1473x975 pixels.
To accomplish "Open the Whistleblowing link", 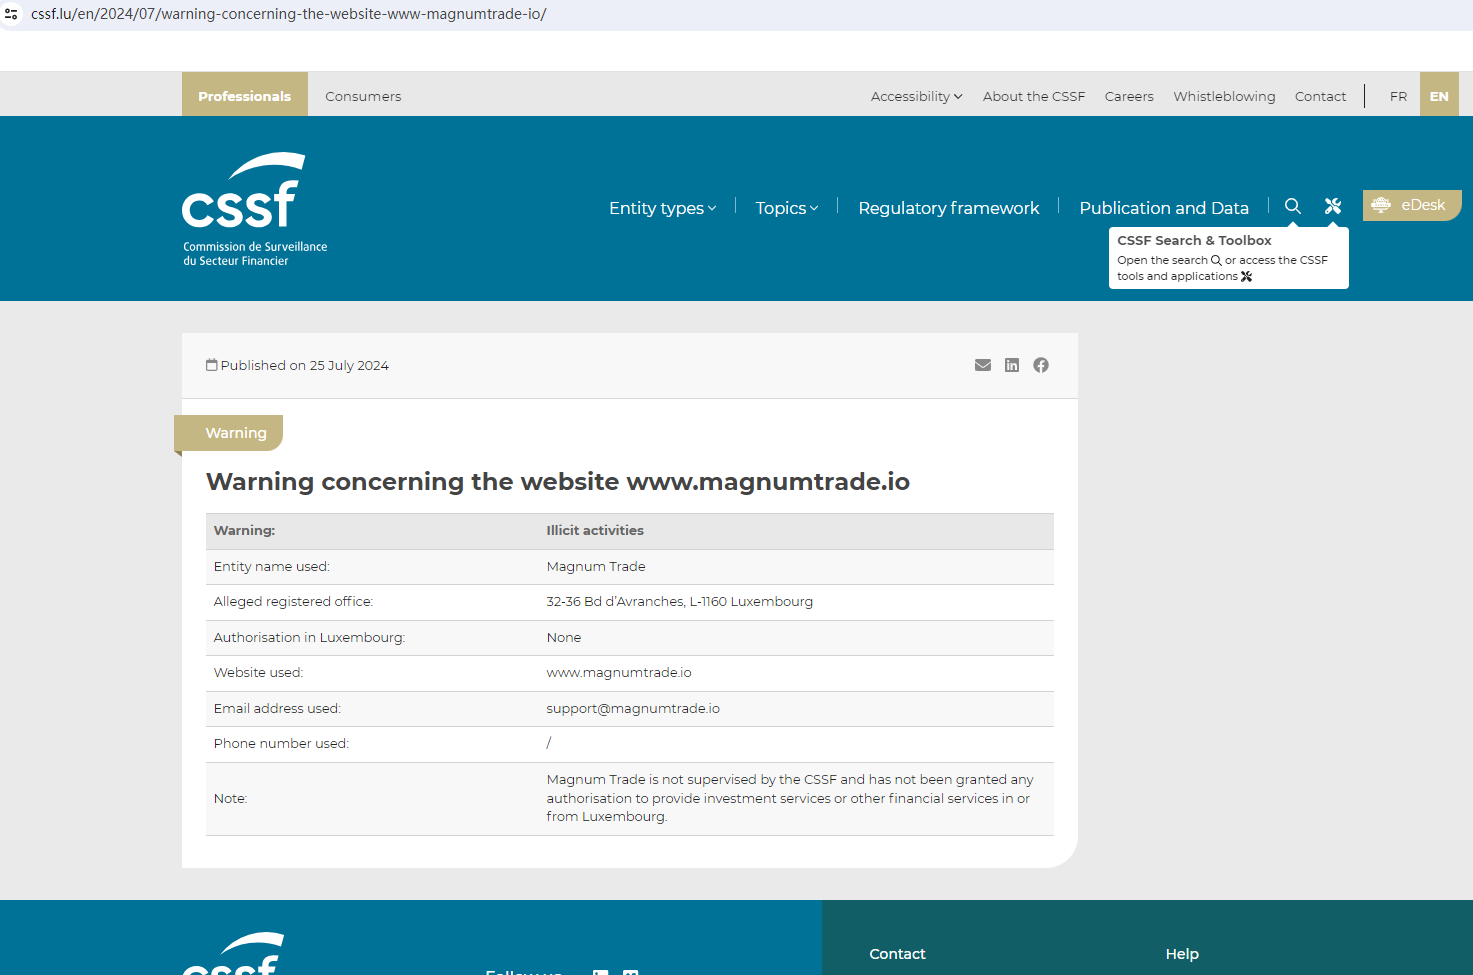I will click(1224, 96).
